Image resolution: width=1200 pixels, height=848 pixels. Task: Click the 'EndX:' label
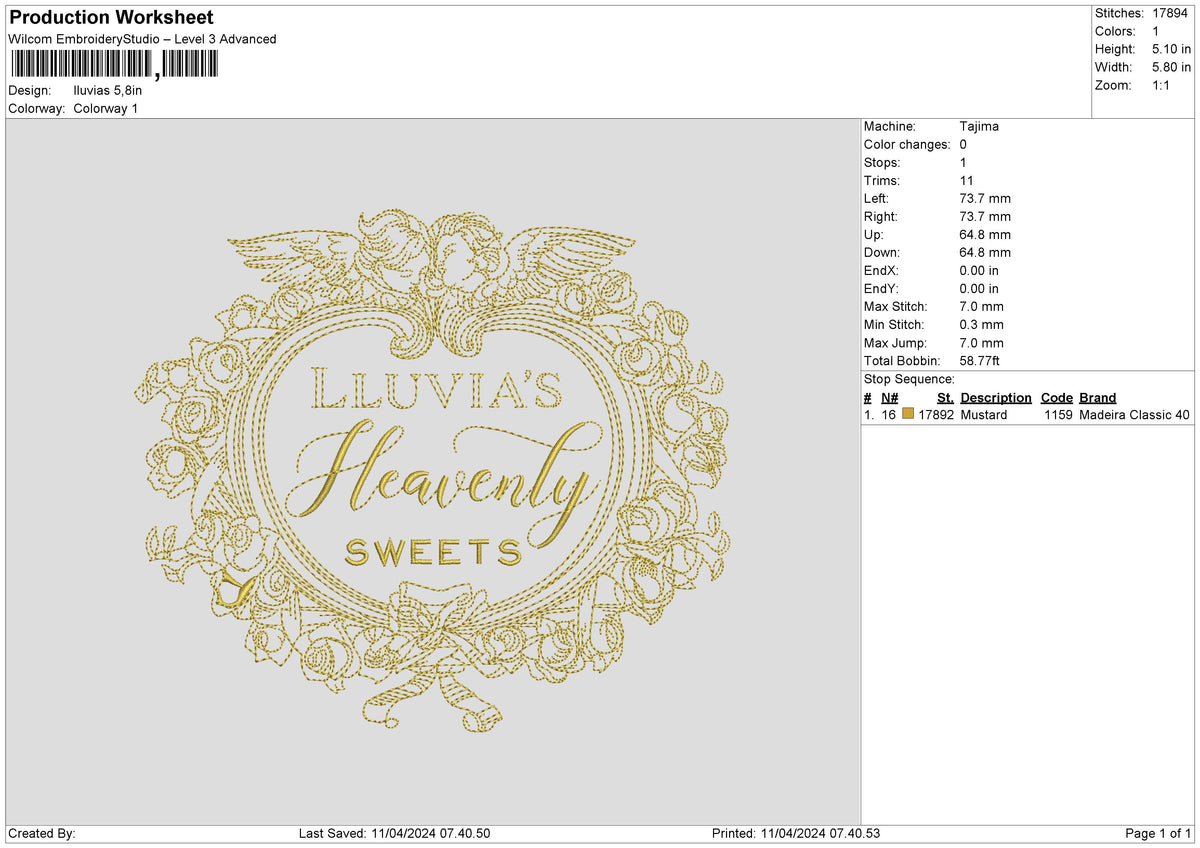(x=881, y=270)
